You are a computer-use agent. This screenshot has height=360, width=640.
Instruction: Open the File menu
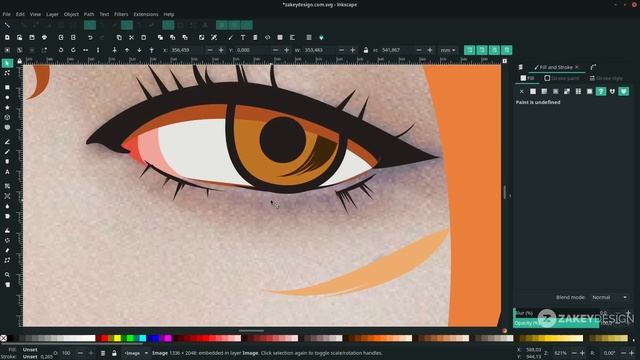click(x=7, y=14)
